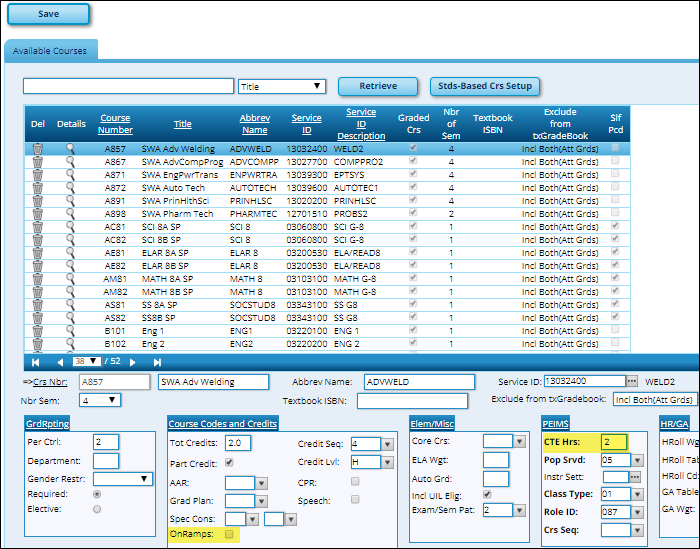Open the Exclude from txGradebook dropdown
The height and width of the screenshot is (549, 700).
653,400
